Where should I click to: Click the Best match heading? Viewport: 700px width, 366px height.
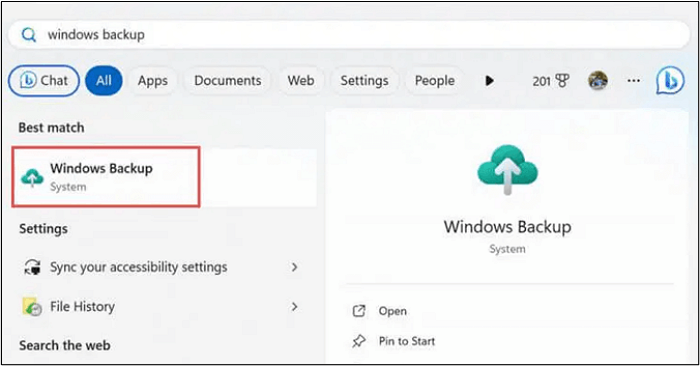pos(51,128)
